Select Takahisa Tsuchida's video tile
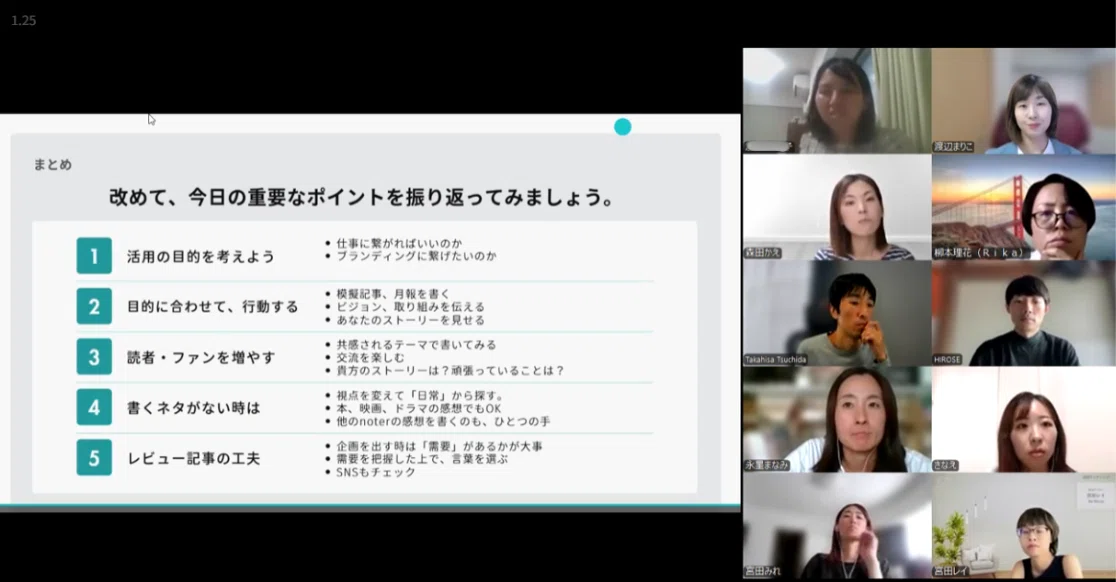 (x=837, y=313)
